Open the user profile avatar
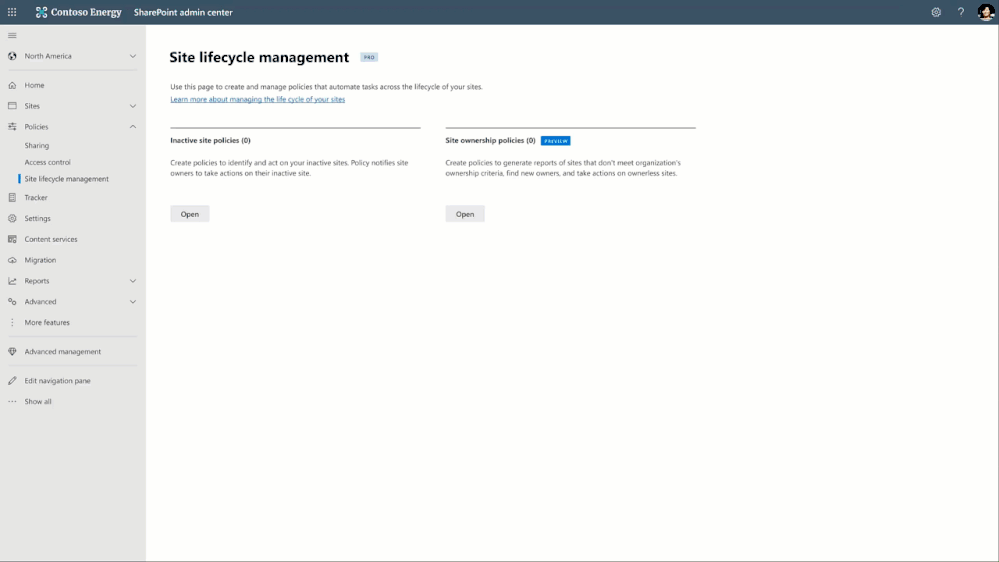This screenshot has width=999, height=562. [x=986, y=12]
